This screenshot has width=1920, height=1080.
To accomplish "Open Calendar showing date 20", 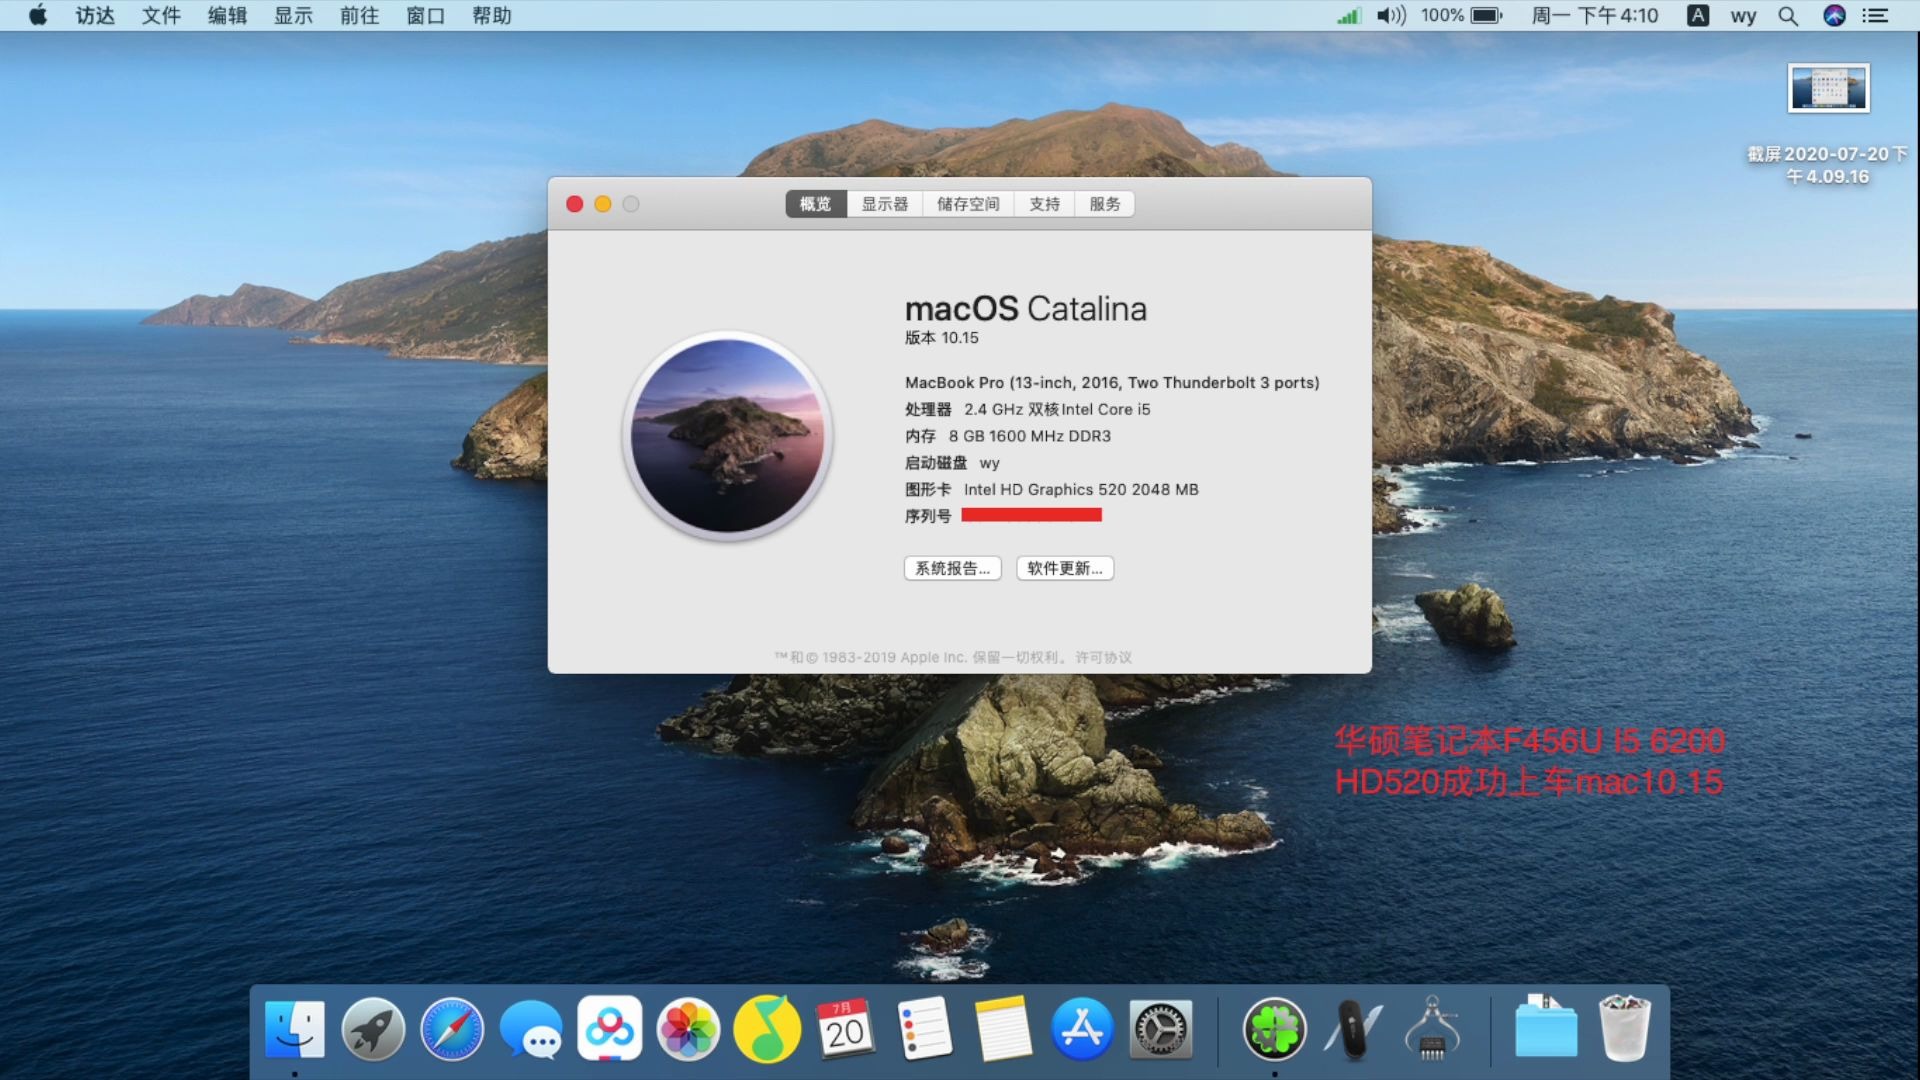I will [x=845, y=1029].
